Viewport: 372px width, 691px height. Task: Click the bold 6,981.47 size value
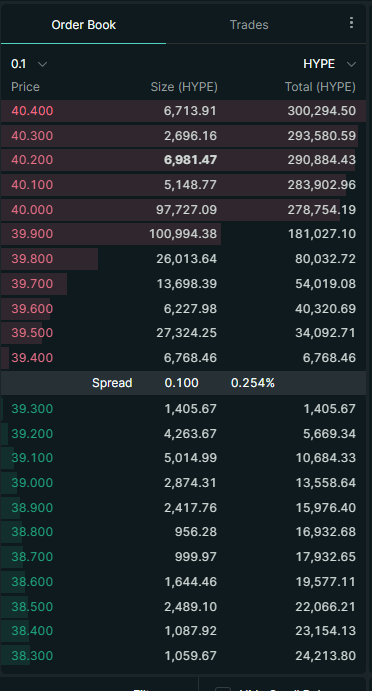tap(190, 160)
